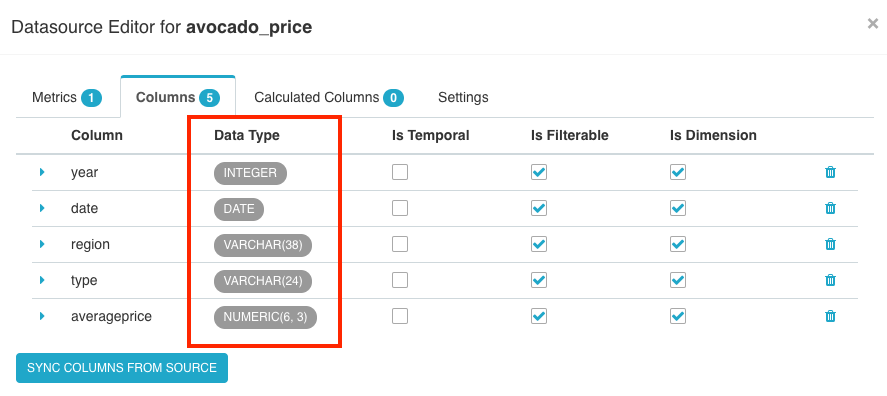887x396 pixels.
Task: Expand the type column row
Action: click(42, 280)
